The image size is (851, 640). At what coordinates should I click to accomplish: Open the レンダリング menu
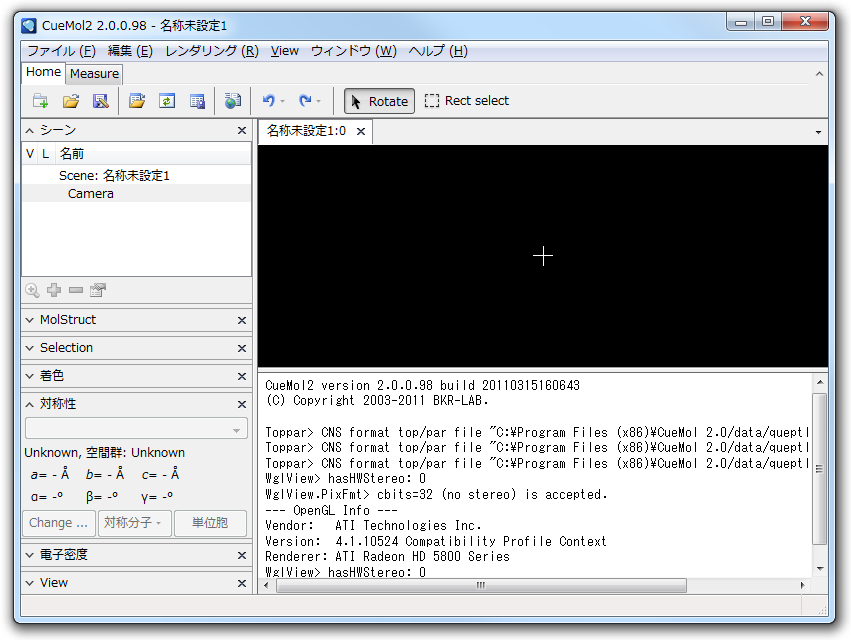(x=211, y=51)
